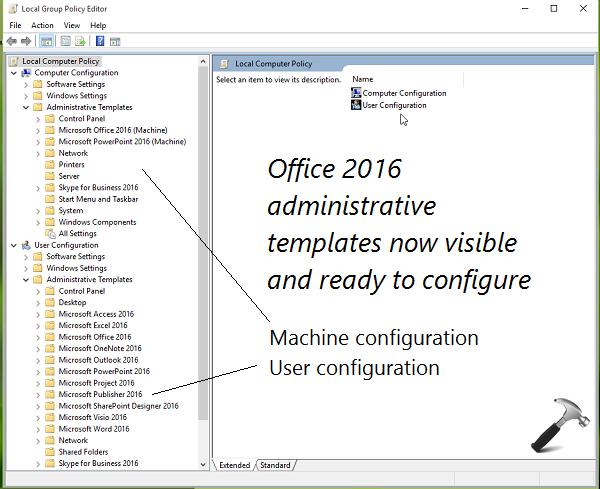600x489 pixels.
Task: Expand Microsoft Outlook 2016 folder arrow
Action: click(x=38, y=360)
